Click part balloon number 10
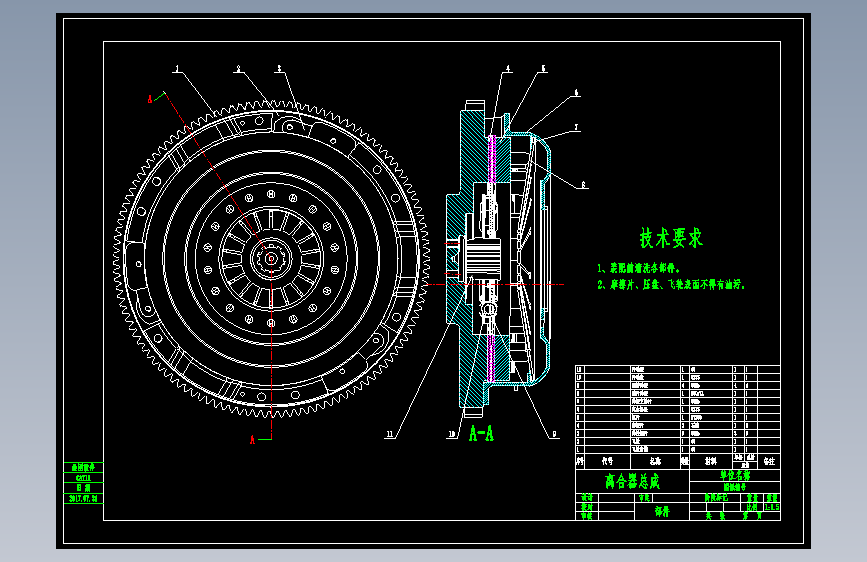Viewport: 867px width, 562px height. tap(452, 434)
